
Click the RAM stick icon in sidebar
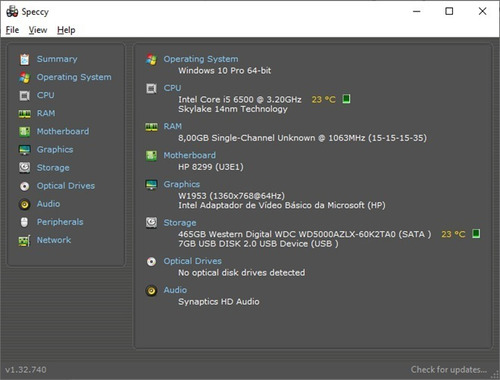pyautogui.click(x=24, y=114)
